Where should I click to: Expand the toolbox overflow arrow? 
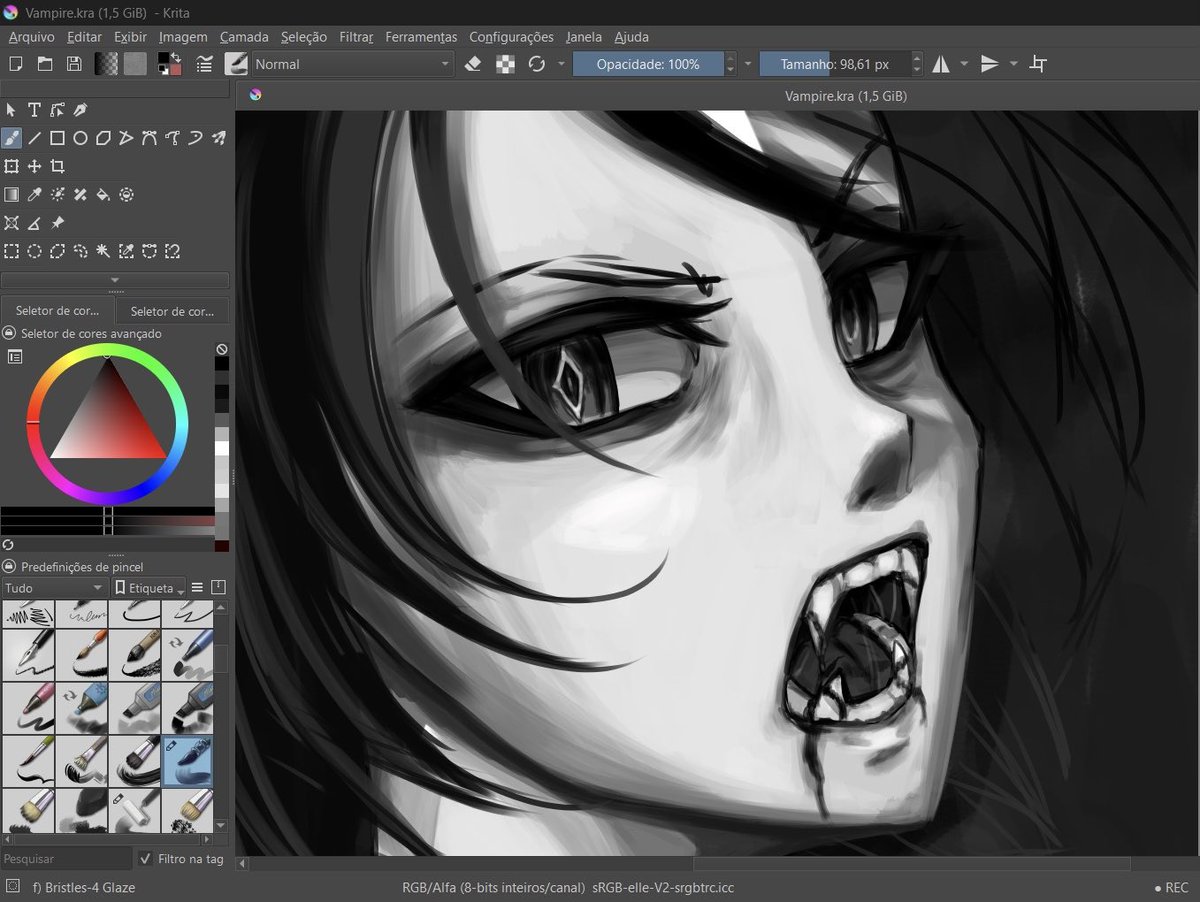(115, 280)
